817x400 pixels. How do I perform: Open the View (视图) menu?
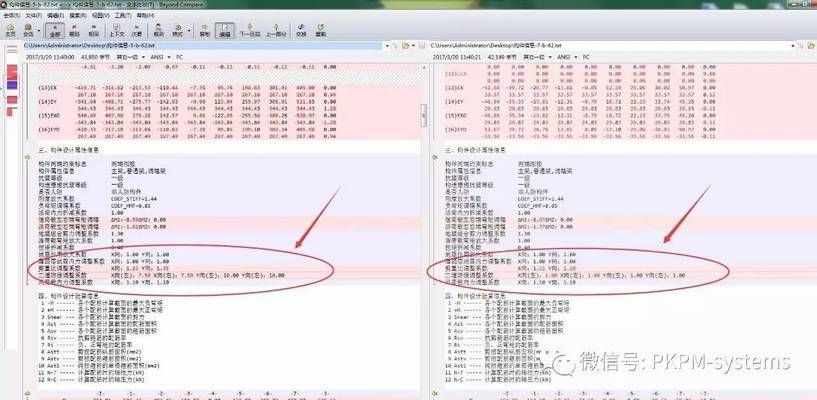(101, 16)
